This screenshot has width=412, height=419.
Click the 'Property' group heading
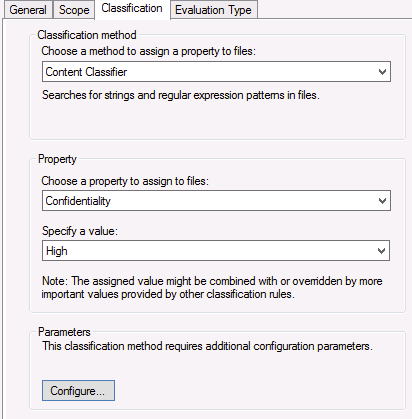[x=57, y=159]
